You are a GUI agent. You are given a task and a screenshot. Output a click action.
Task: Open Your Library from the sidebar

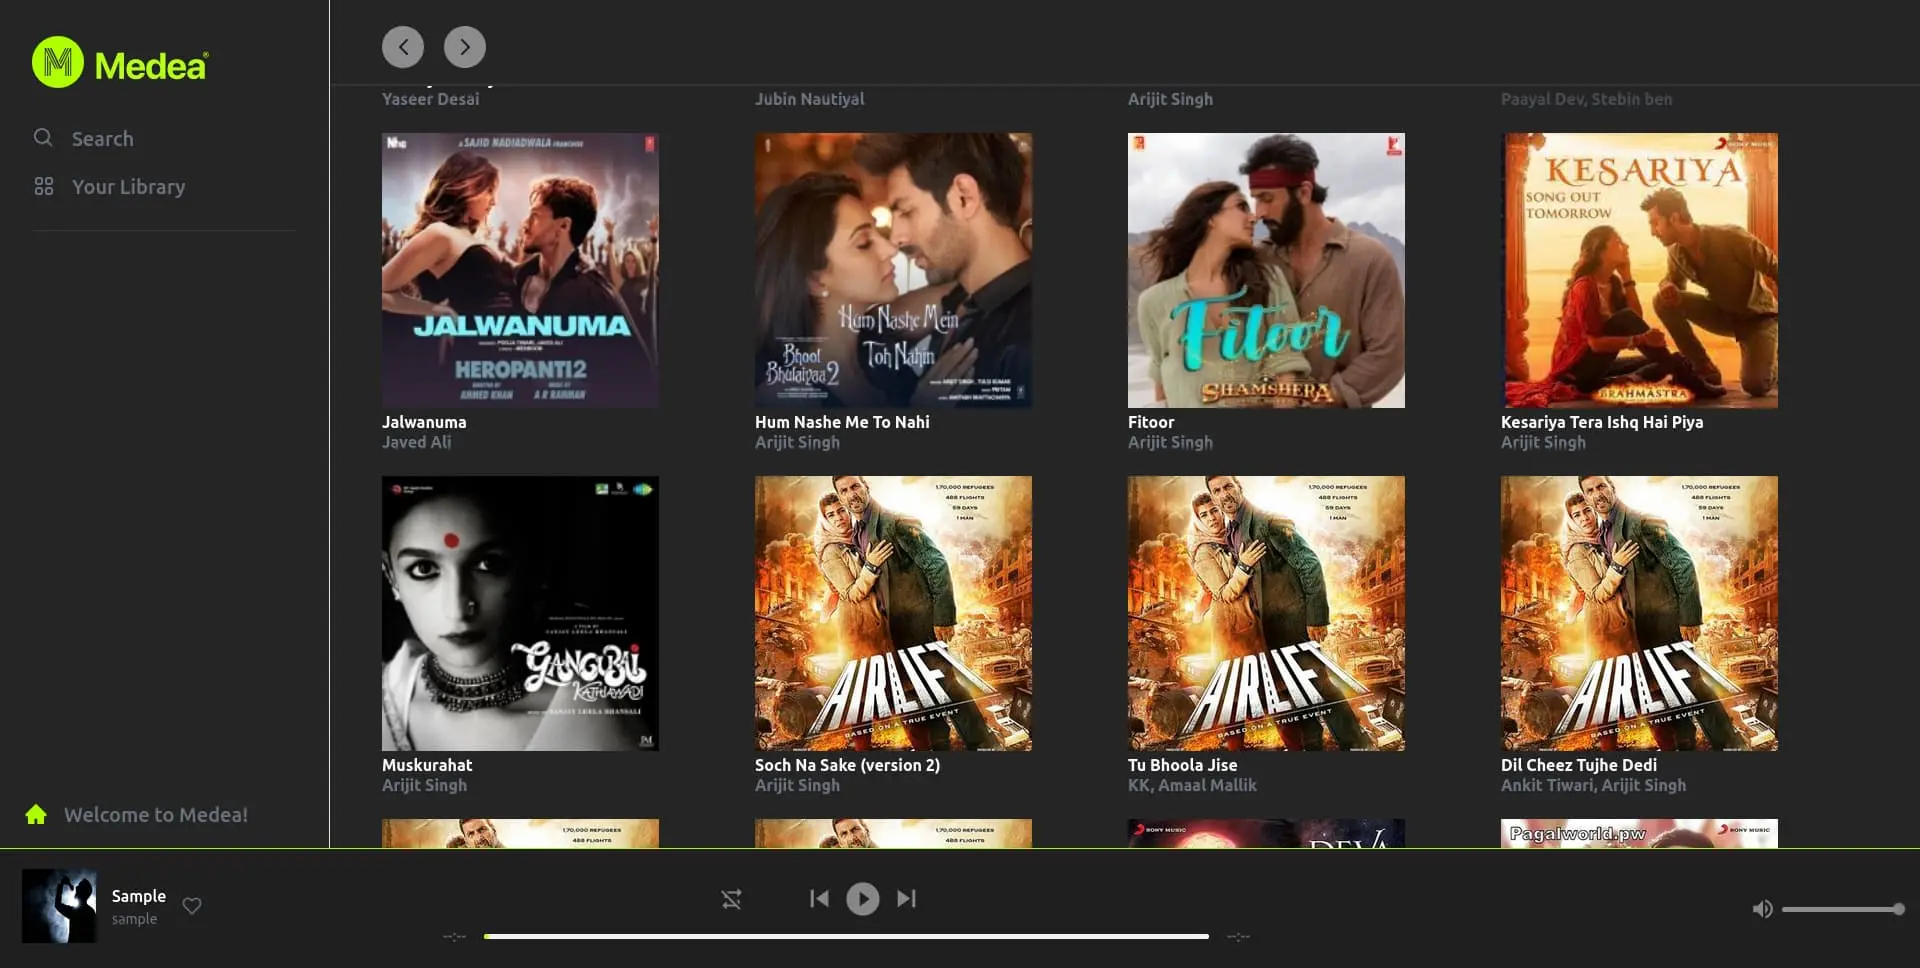(127, 186)
